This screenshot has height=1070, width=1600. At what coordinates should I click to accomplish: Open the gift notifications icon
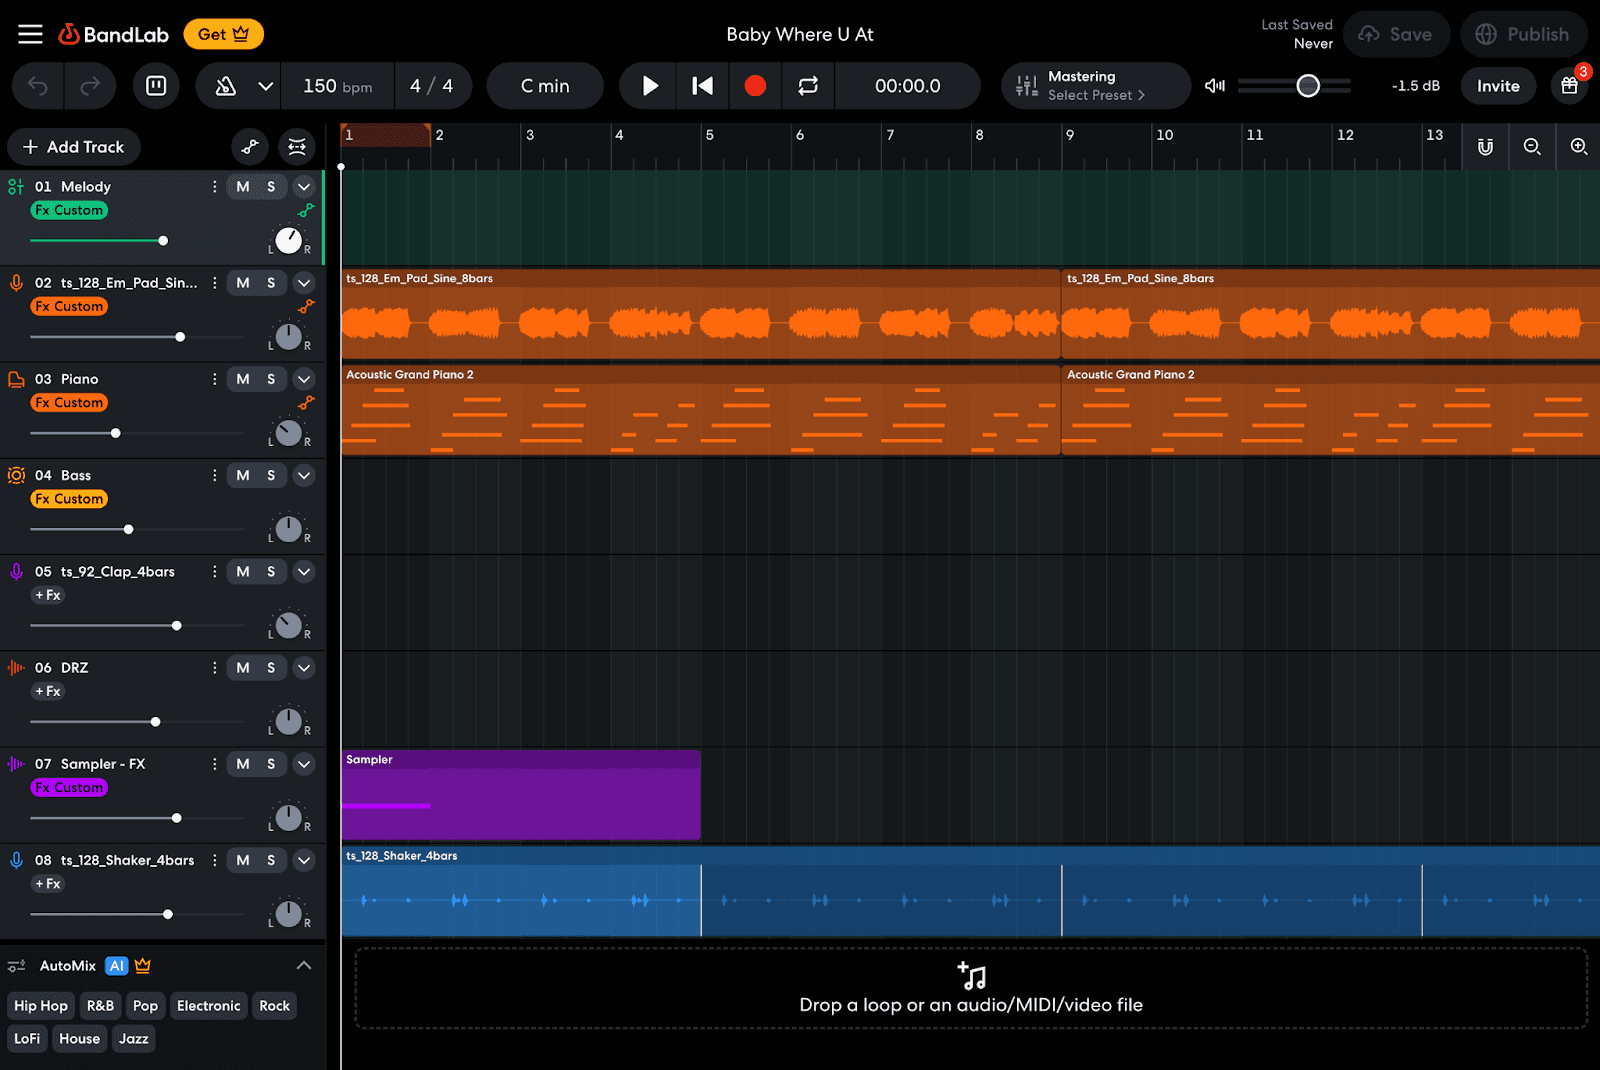point(1570,86)
